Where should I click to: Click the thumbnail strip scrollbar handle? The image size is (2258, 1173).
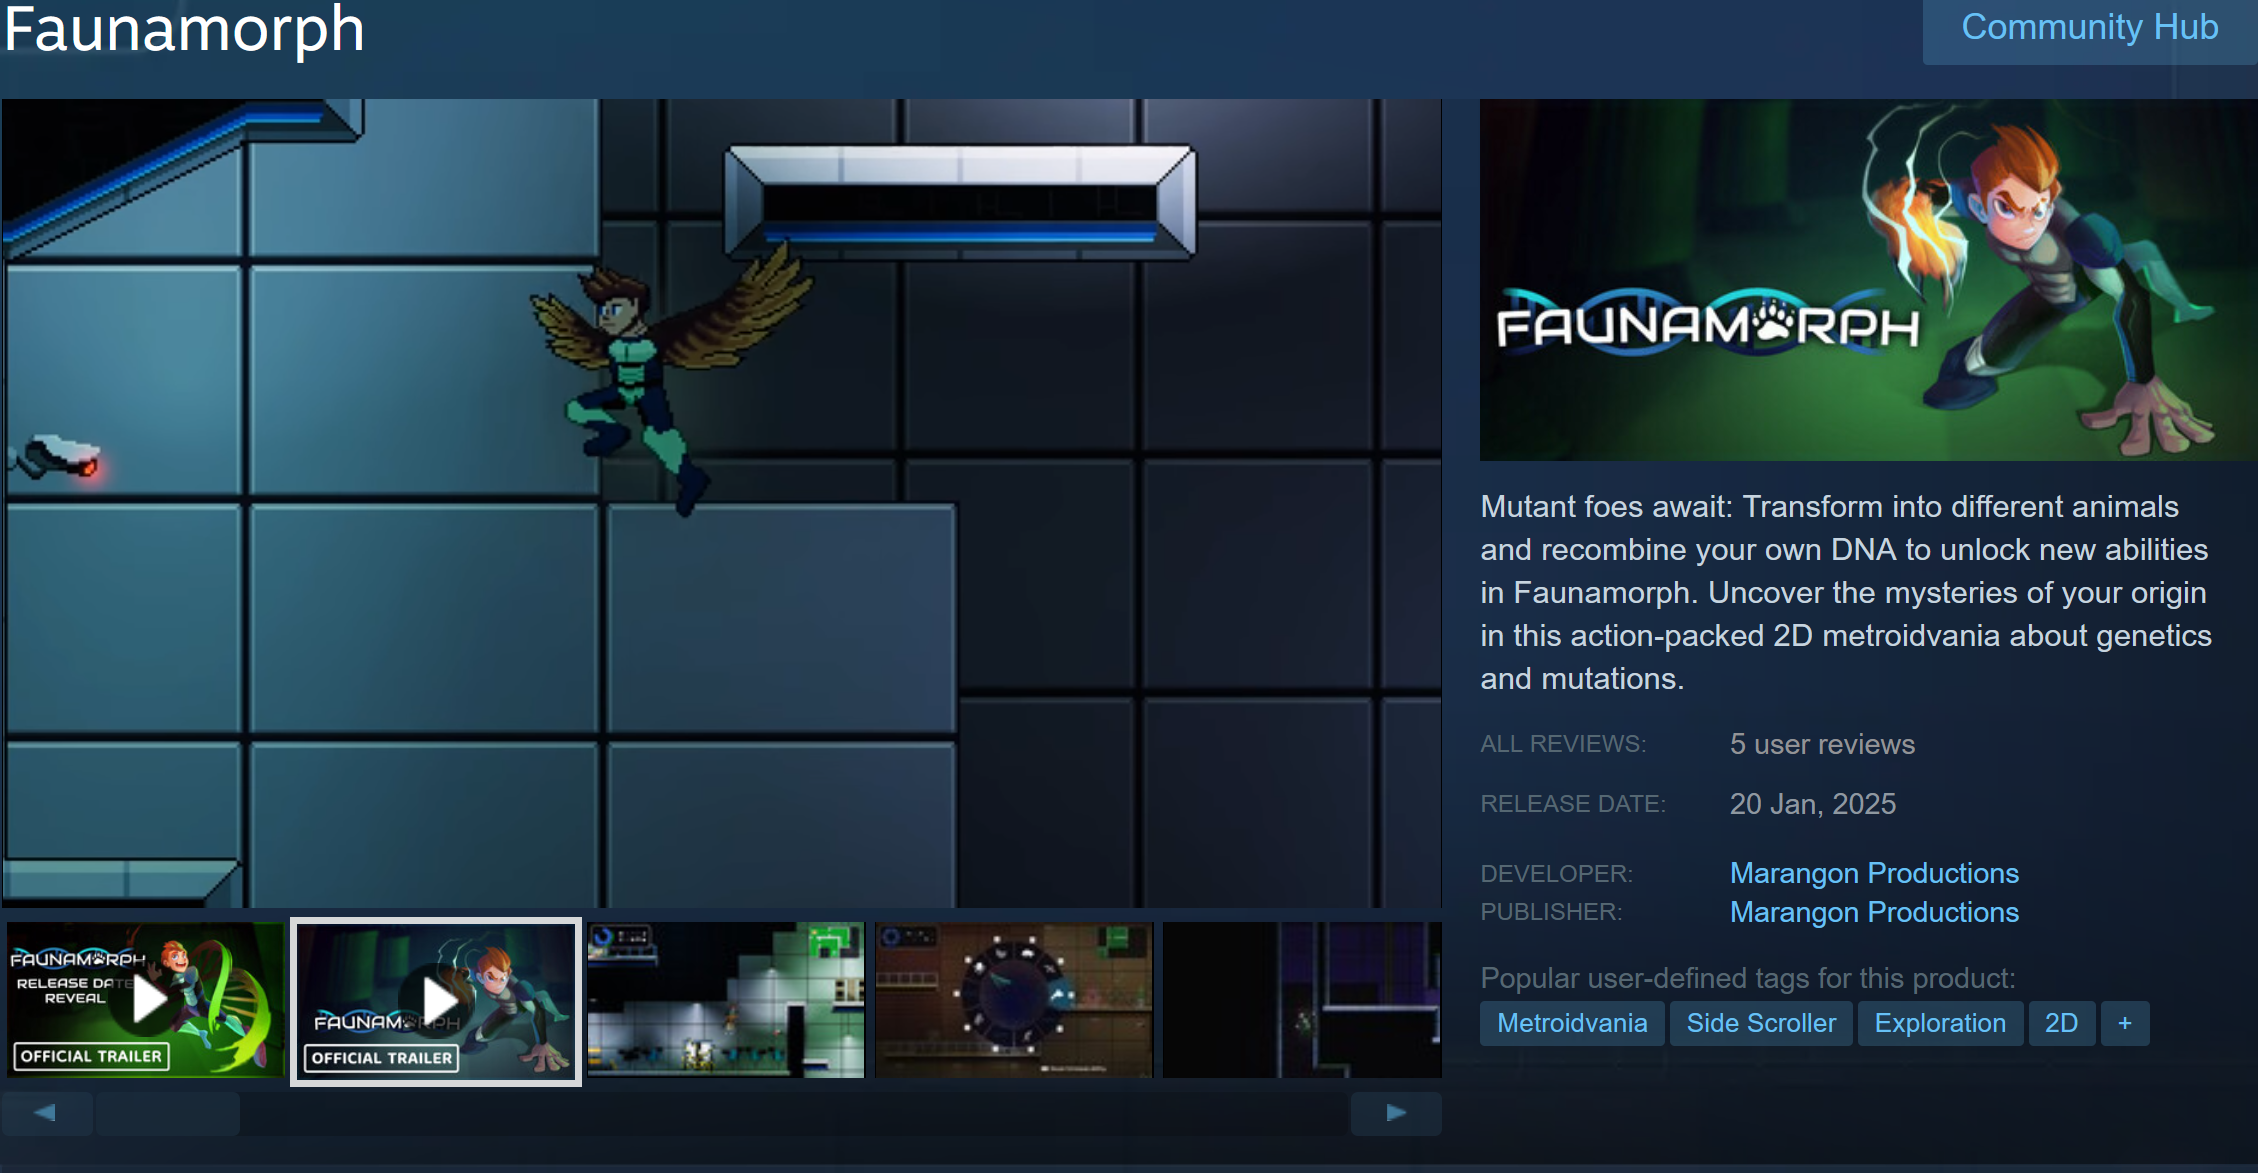point(168,1113)
